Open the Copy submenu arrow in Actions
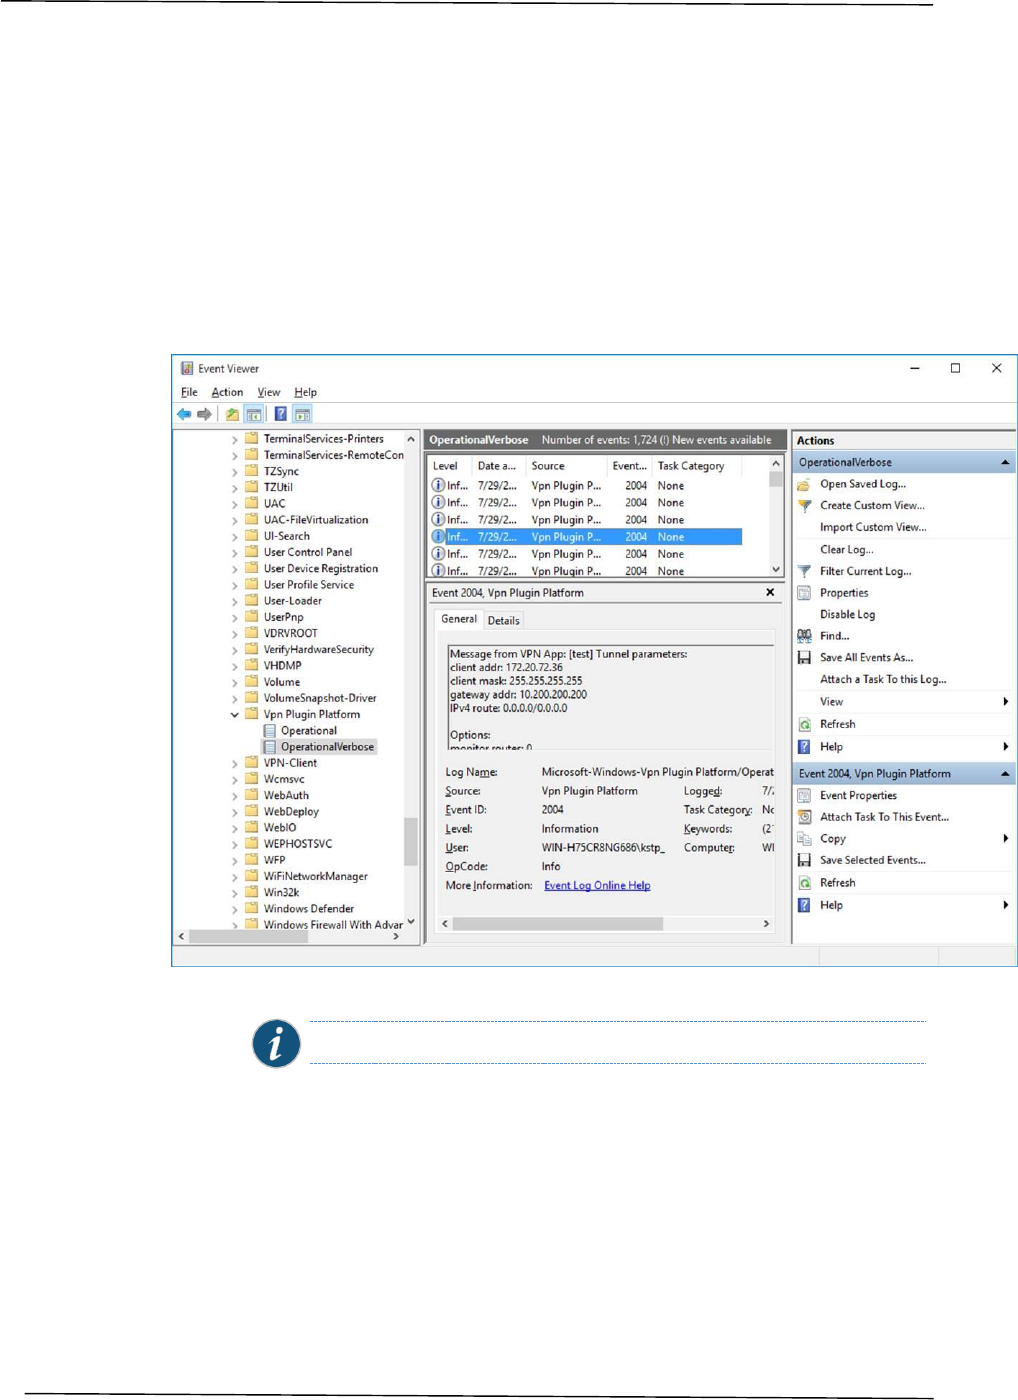 (1005, 839)
